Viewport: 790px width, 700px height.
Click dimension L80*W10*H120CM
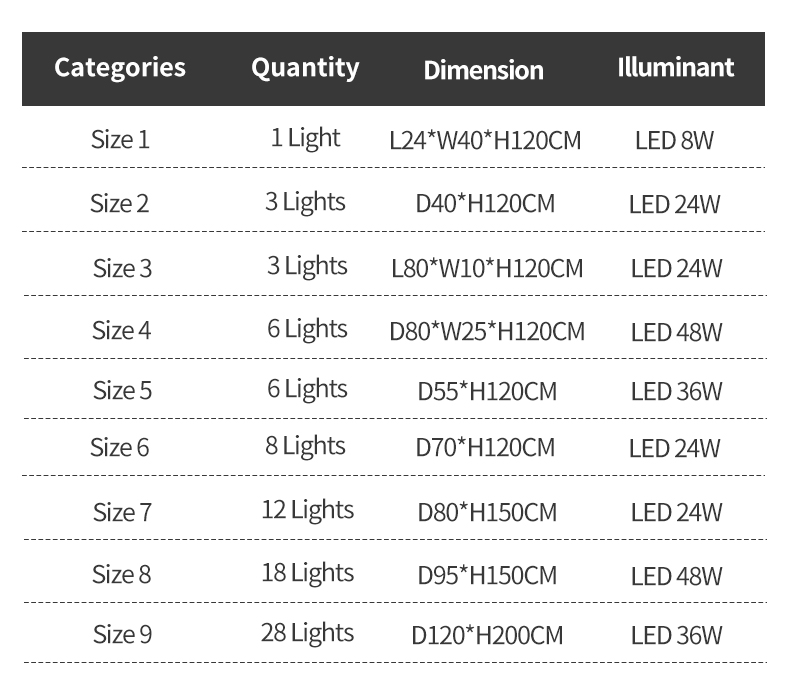coord(487,269)
